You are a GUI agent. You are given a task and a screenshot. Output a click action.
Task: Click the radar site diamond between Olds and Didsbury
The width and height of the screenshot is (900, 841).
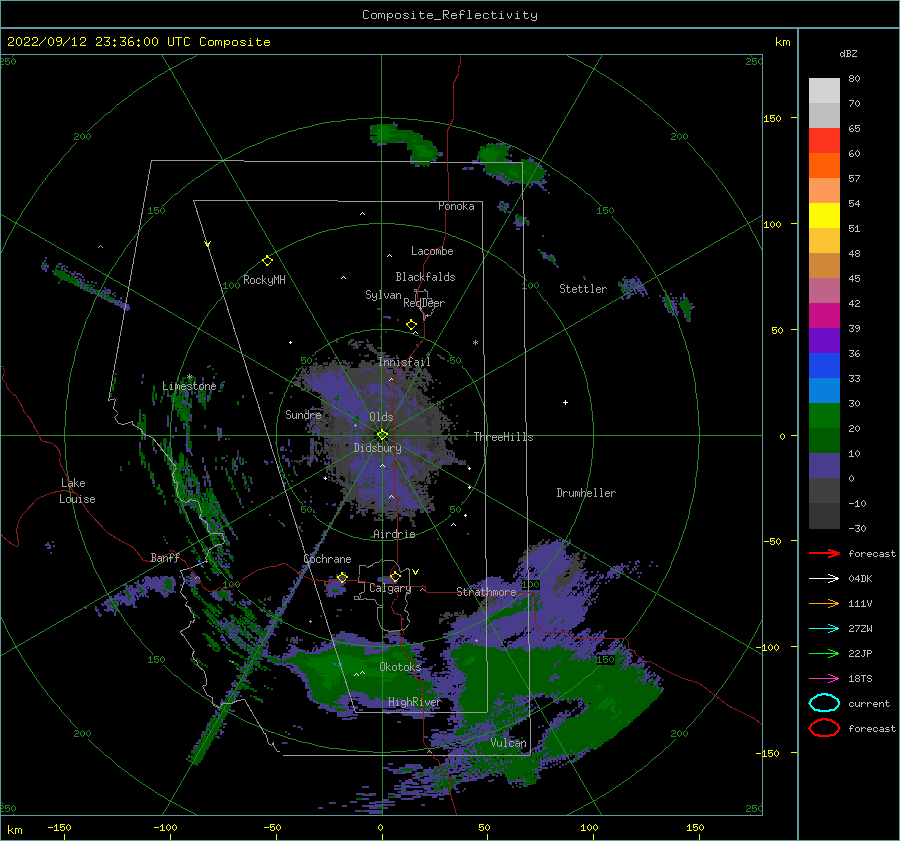(x=382, y=435)
